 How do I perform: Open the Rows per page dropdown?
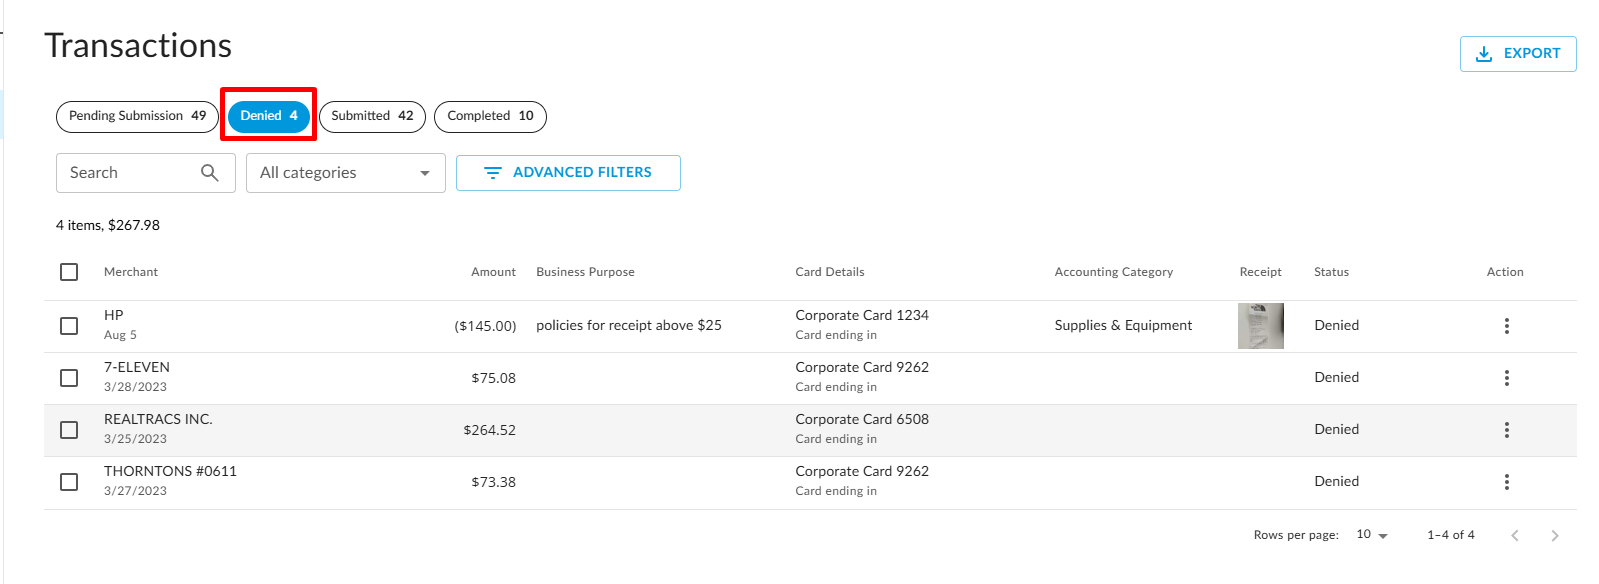[x=1372, y=535]
